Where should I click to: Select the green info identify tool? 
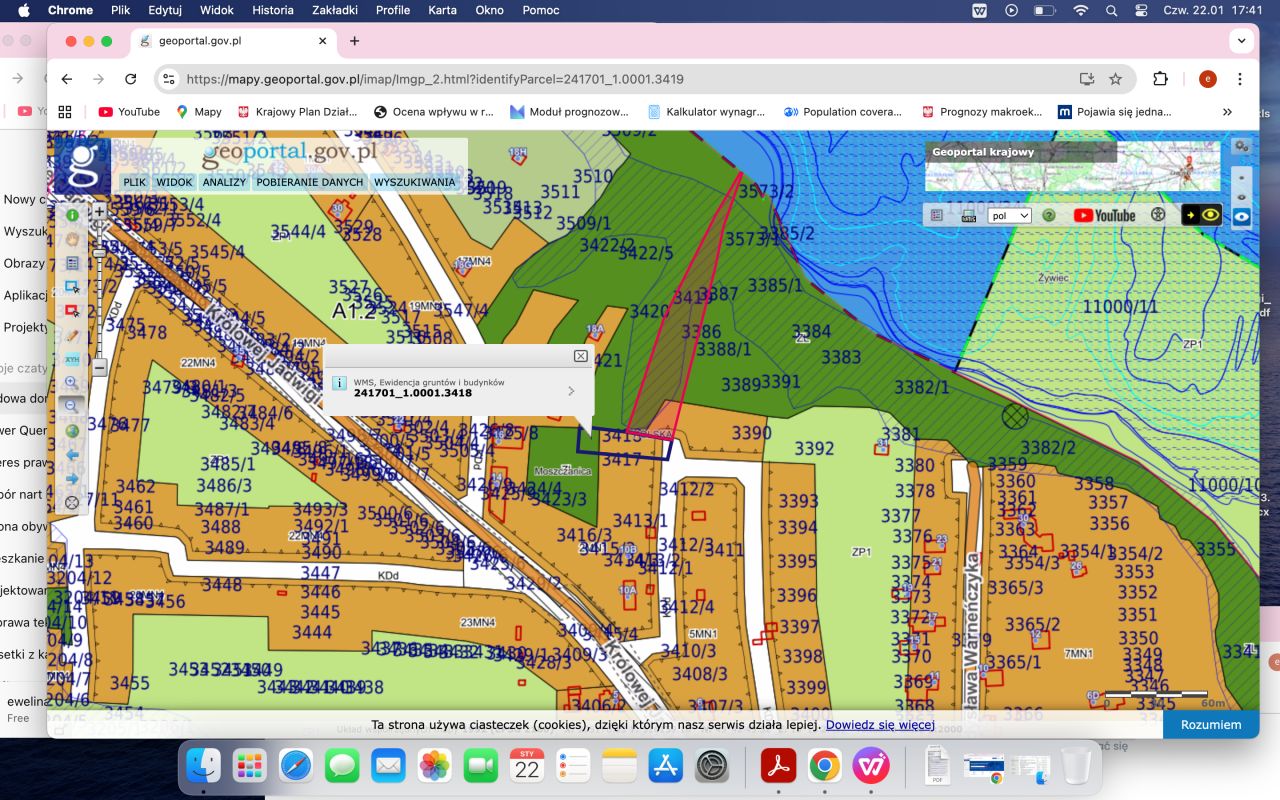tap(72, 215)
